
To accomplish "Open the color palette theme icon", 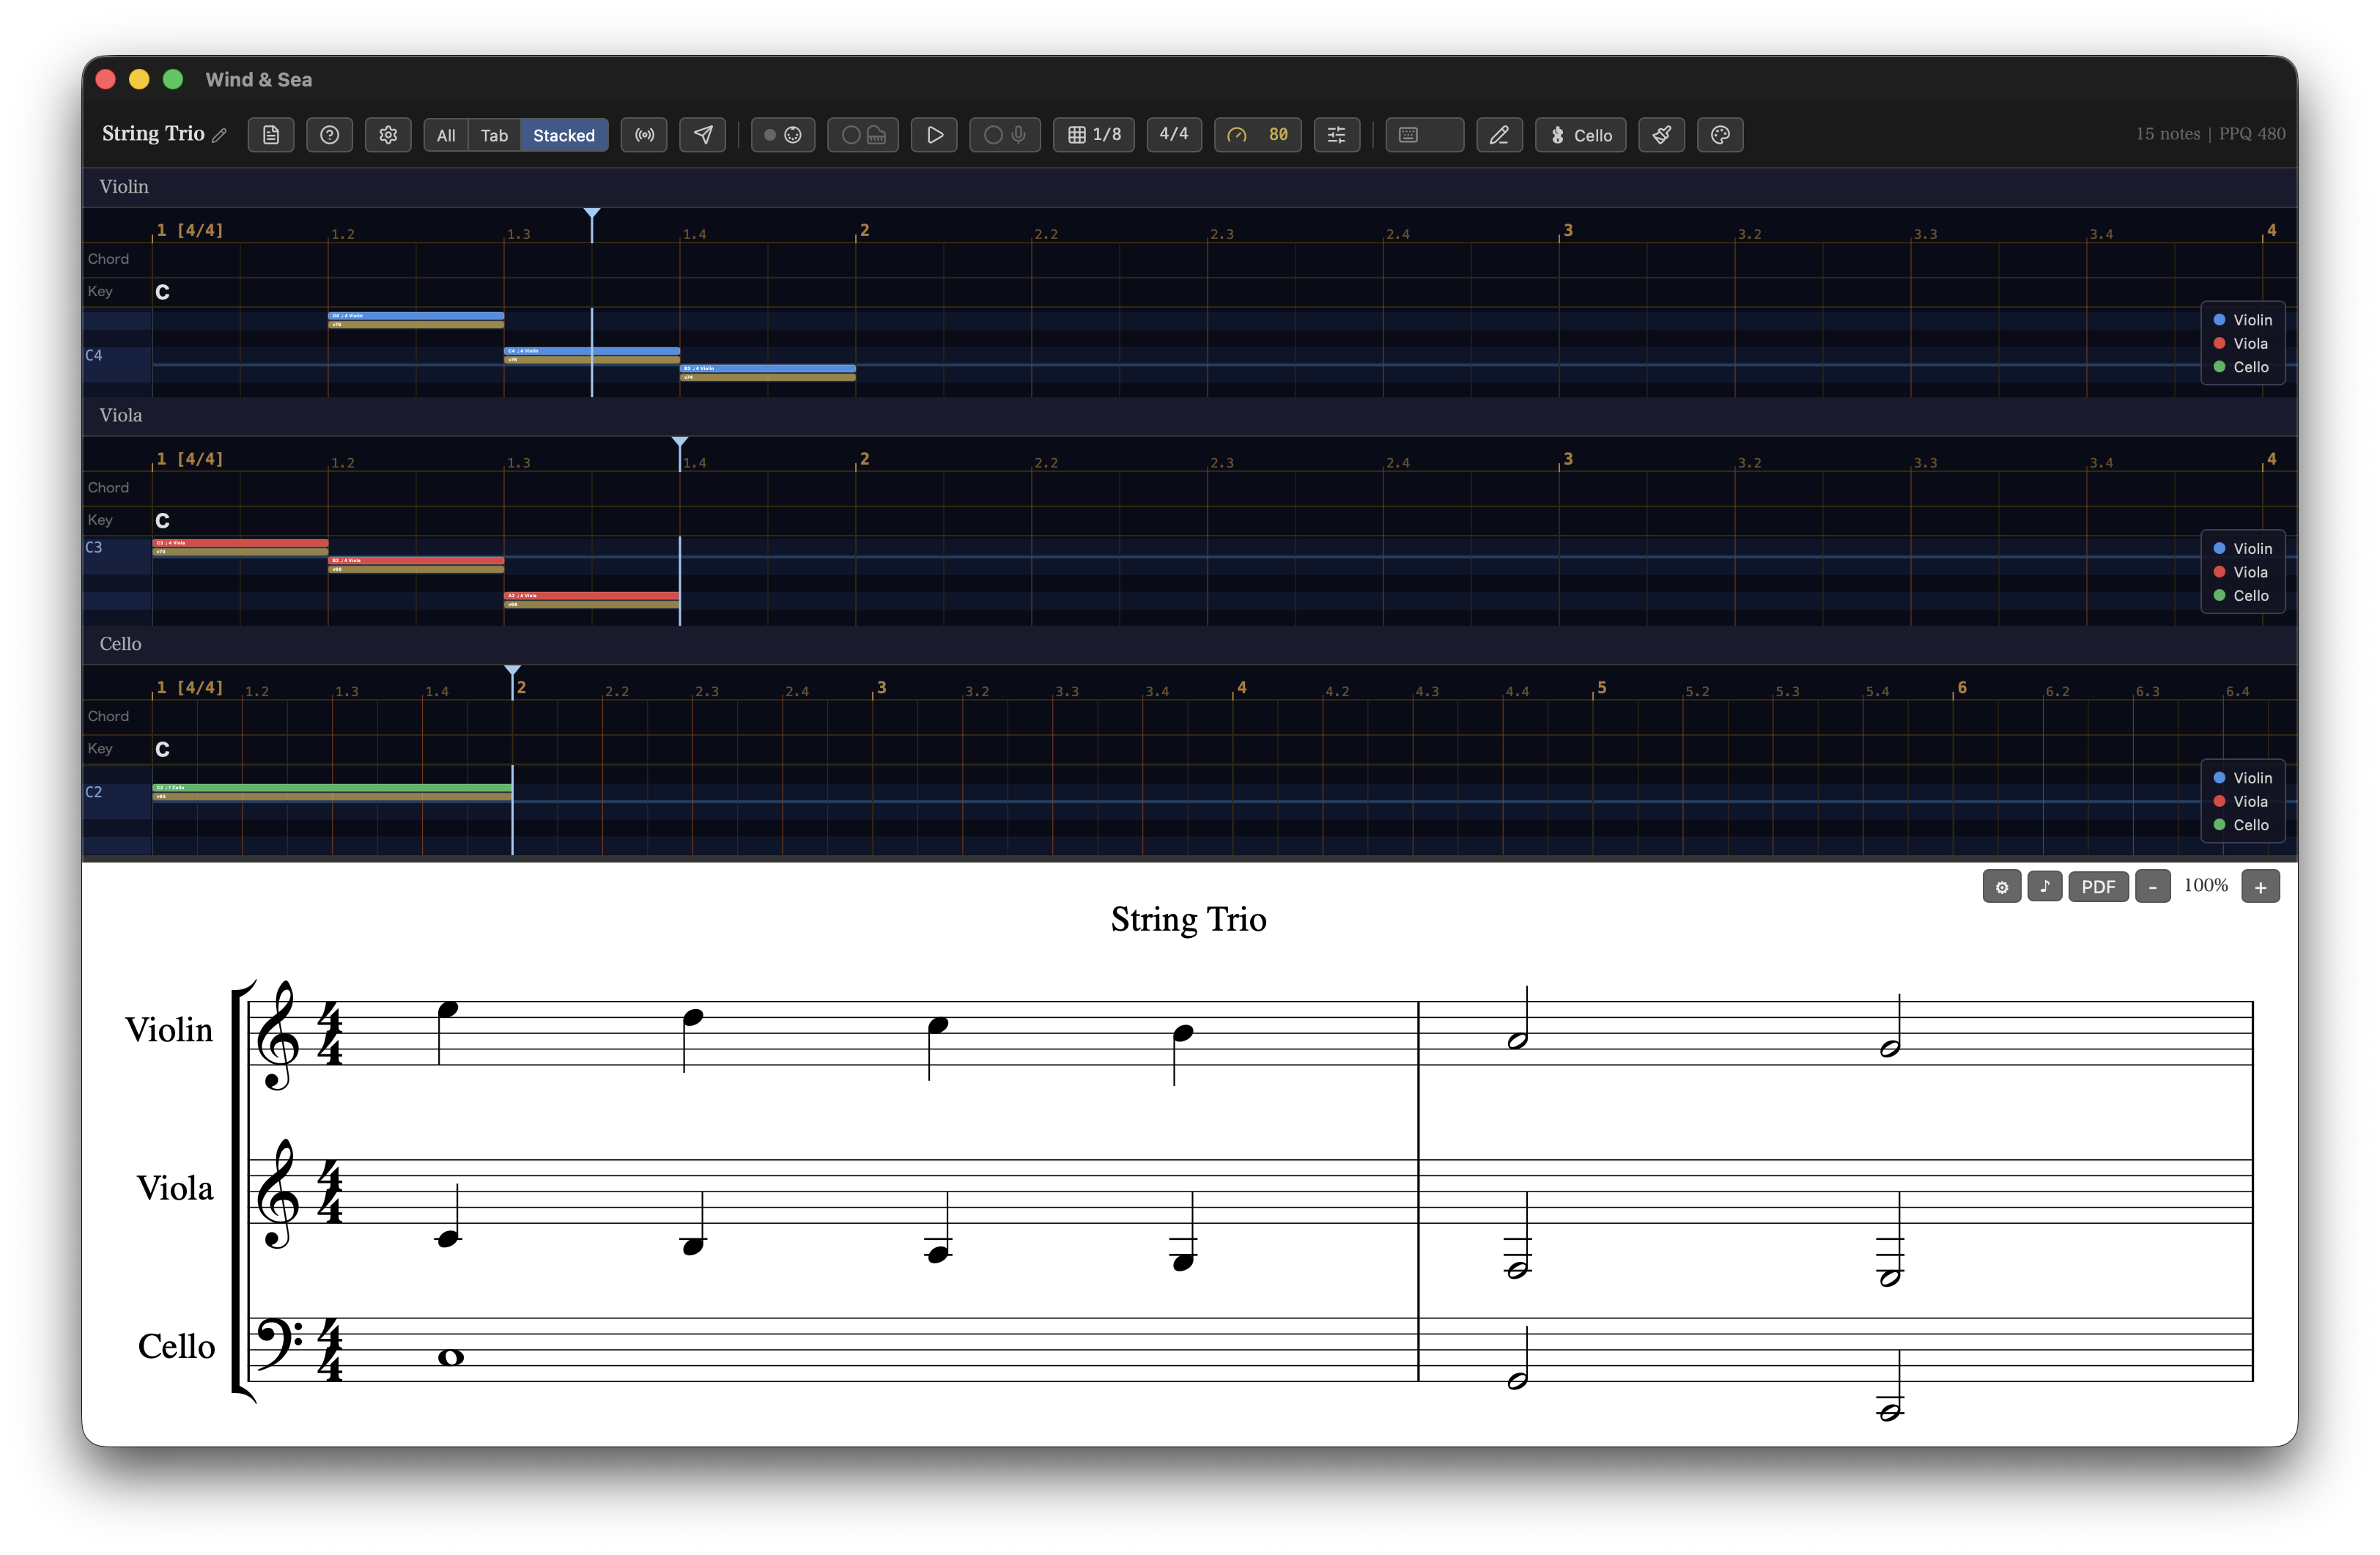I will (x=1719, y=135).
